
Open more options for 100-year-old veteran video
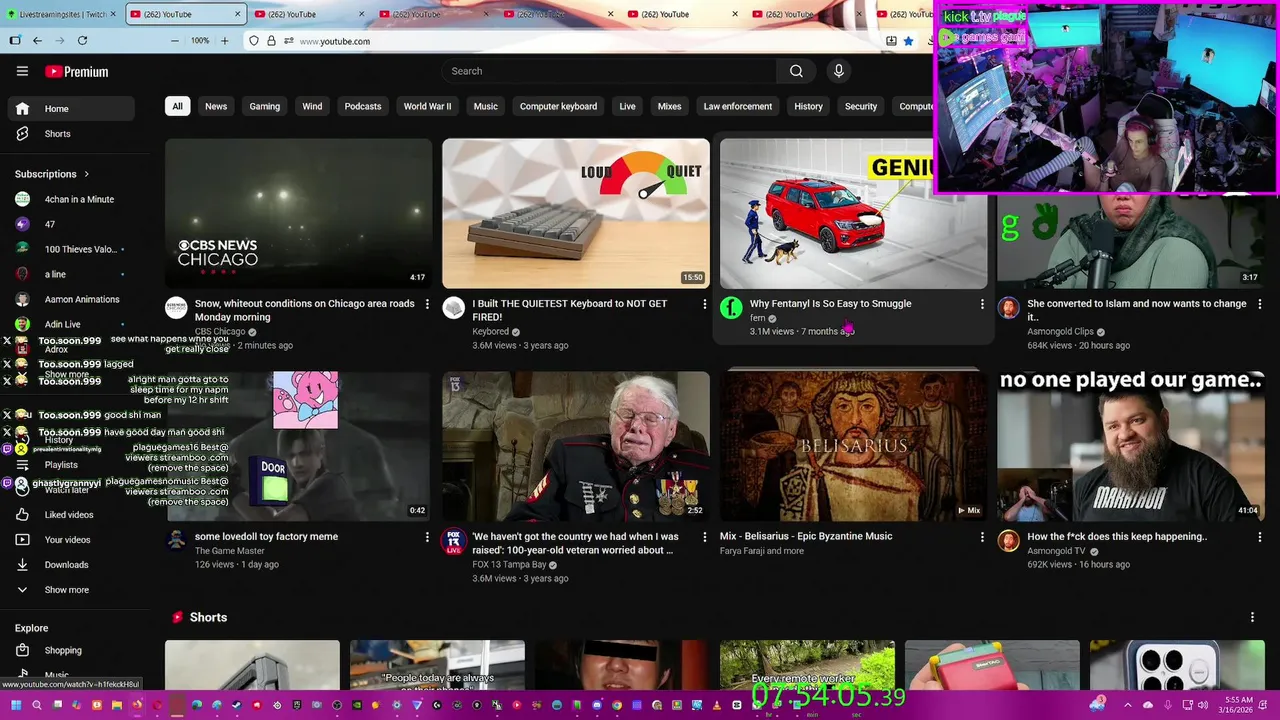click(x=704, y=537)
